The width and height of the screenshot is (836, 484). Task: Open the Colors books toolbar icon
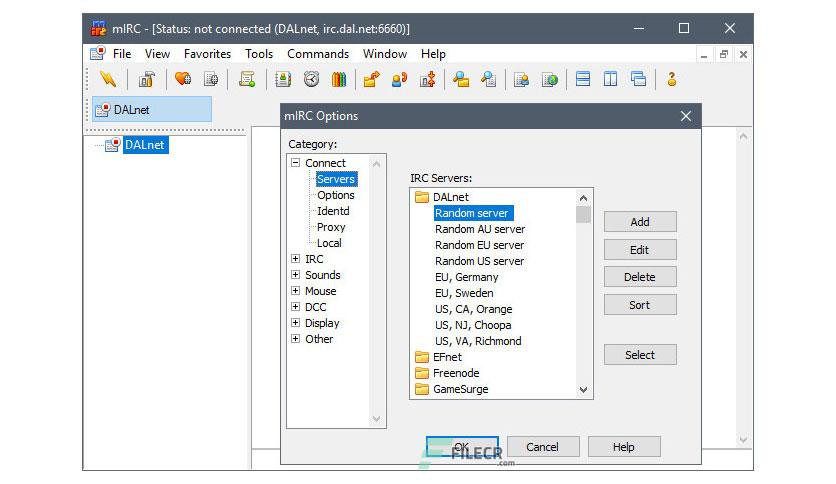[x=339, y=79]
